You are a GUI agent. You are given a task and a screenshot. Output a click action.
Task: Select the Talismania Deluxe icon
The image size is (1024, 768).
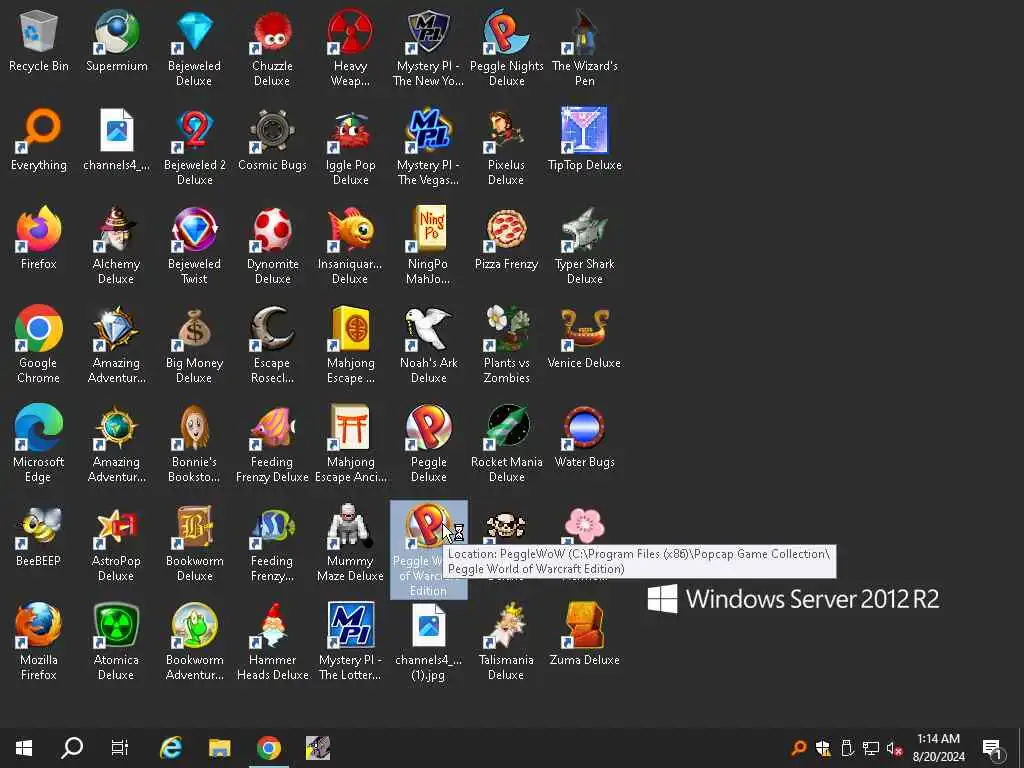pos(507,626)
